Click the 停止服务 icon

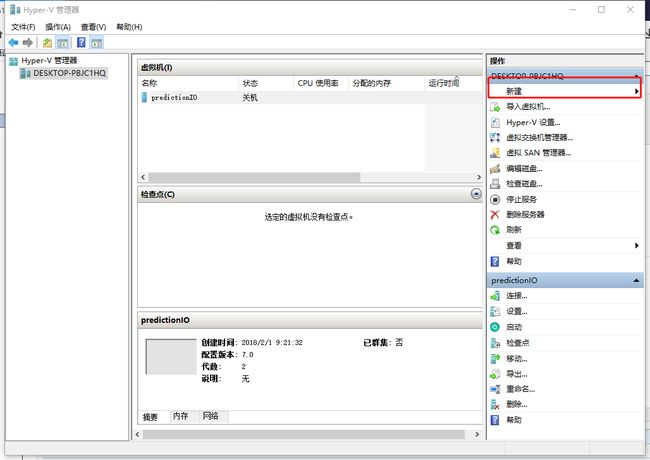(495, 199)
